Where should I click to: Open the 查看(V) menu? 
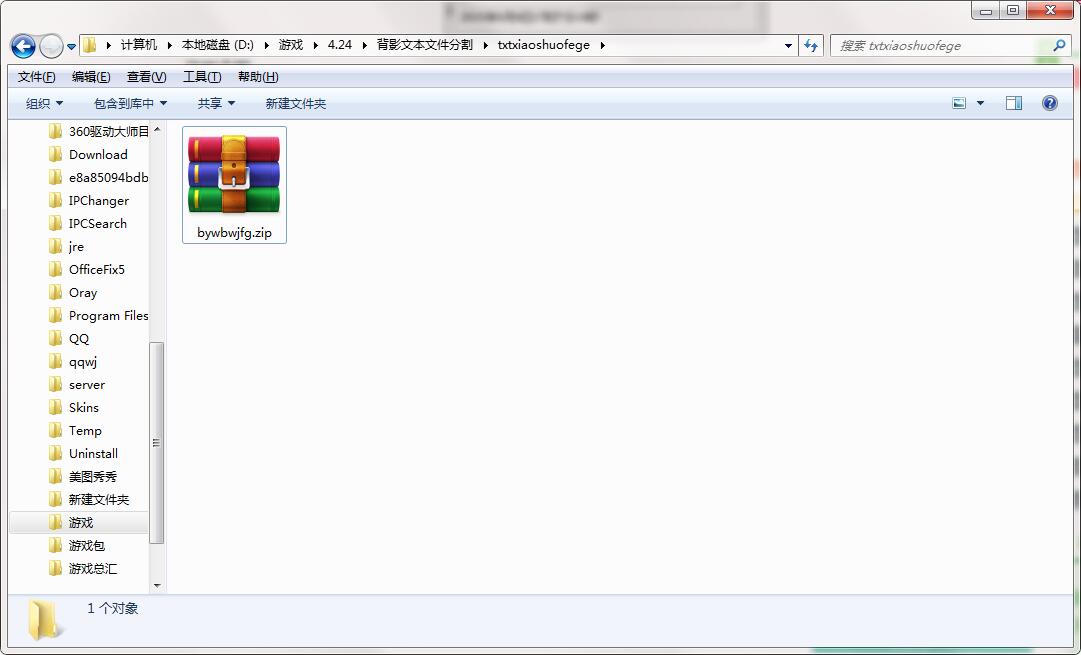point(146,77)
